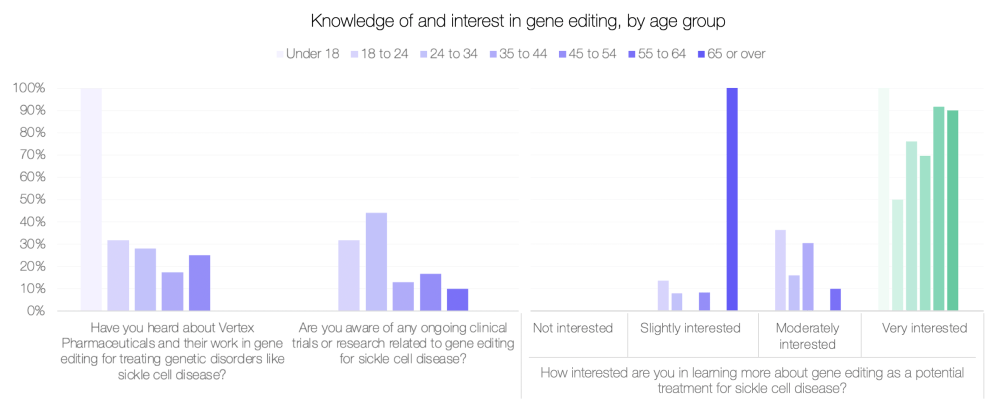
Task: Click the 'Not interested' category label
Action: (x=573, y=327)
